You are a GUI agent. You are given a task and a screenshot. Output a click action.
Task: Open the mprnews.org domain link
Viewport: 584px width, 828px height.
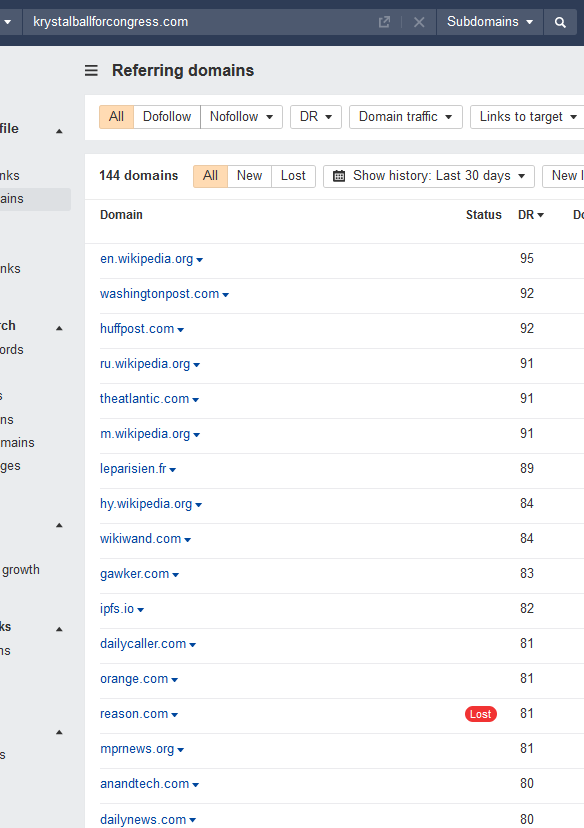click(x=137, y=749)
